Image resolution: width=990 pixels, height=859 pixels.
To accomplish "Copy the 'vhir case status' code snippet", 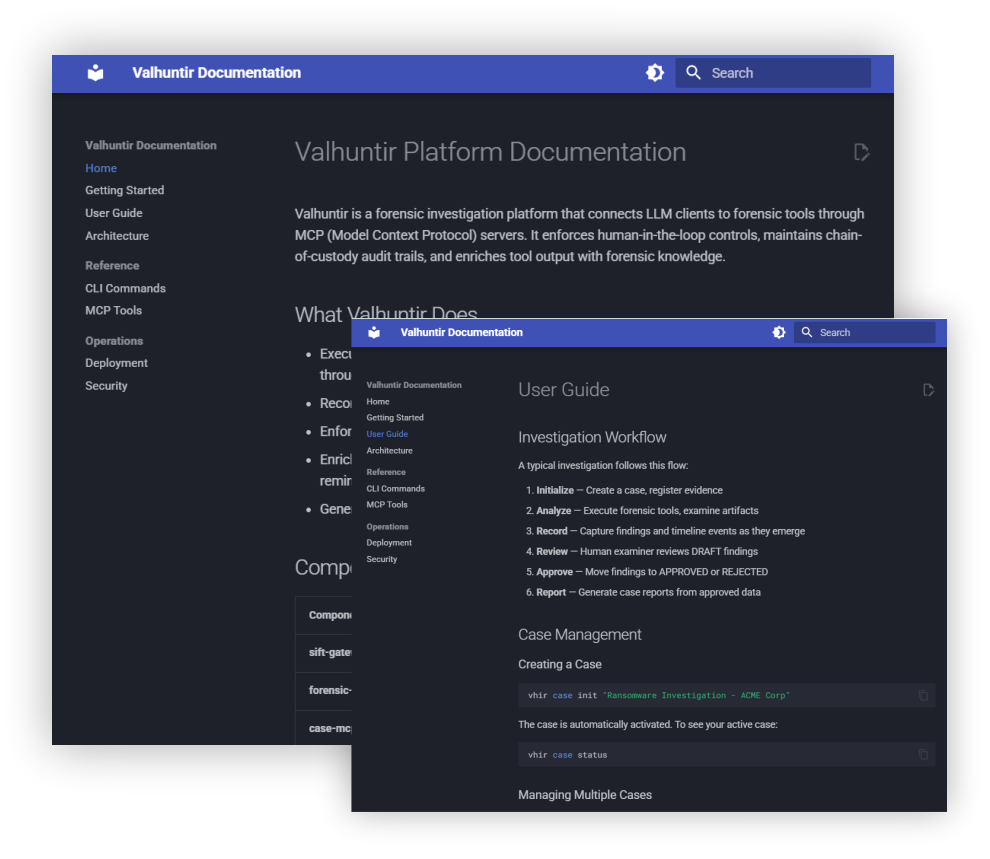I will click(923, 755).
